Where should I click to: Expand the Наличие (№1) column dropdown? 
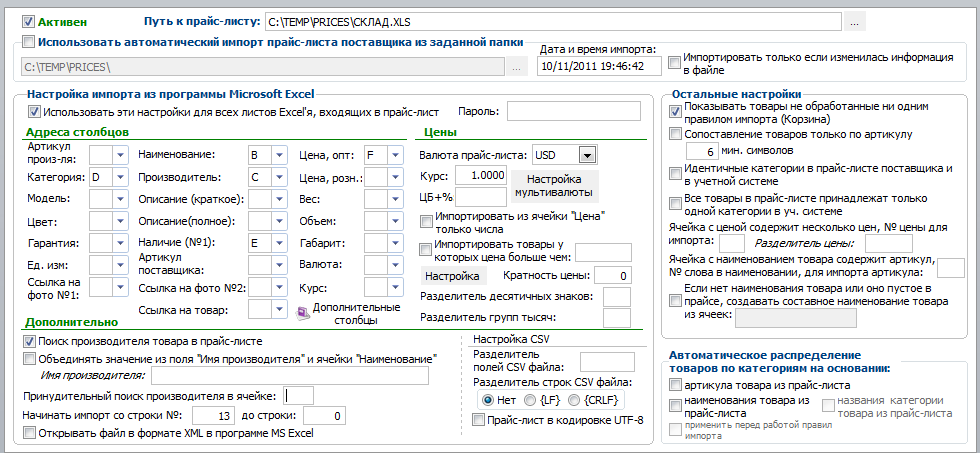pos(279,243)
